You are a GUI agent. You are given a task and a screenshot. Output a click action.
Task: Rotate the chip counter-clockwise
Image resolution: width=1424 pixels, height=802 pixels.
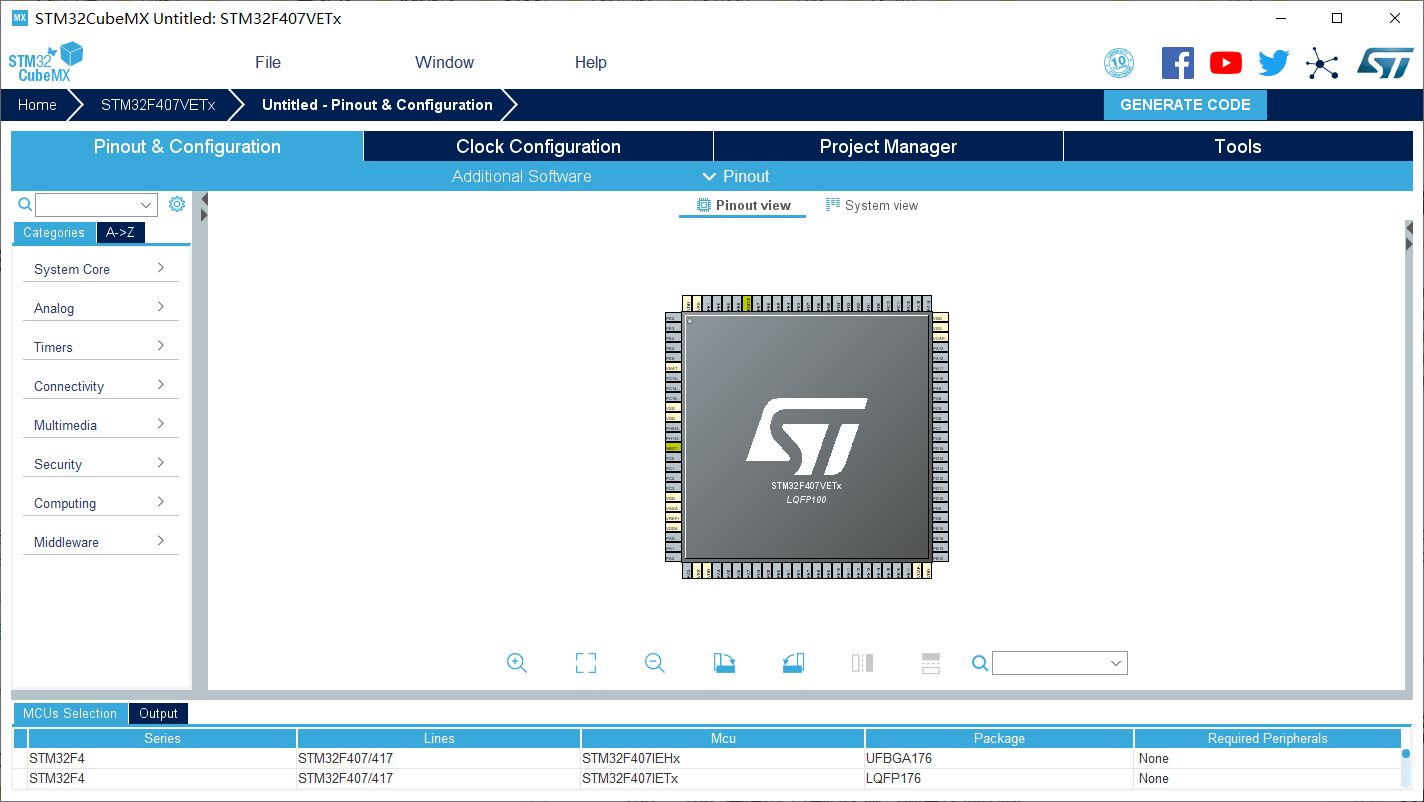tap(793, 663)
